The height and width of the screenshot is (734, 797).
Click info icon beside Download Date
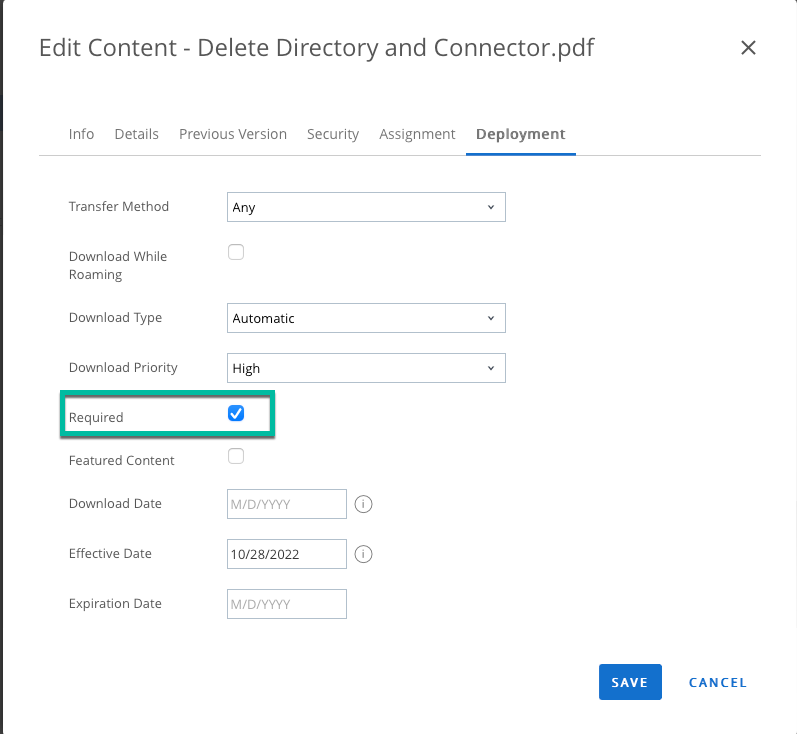tap(364, 504)
